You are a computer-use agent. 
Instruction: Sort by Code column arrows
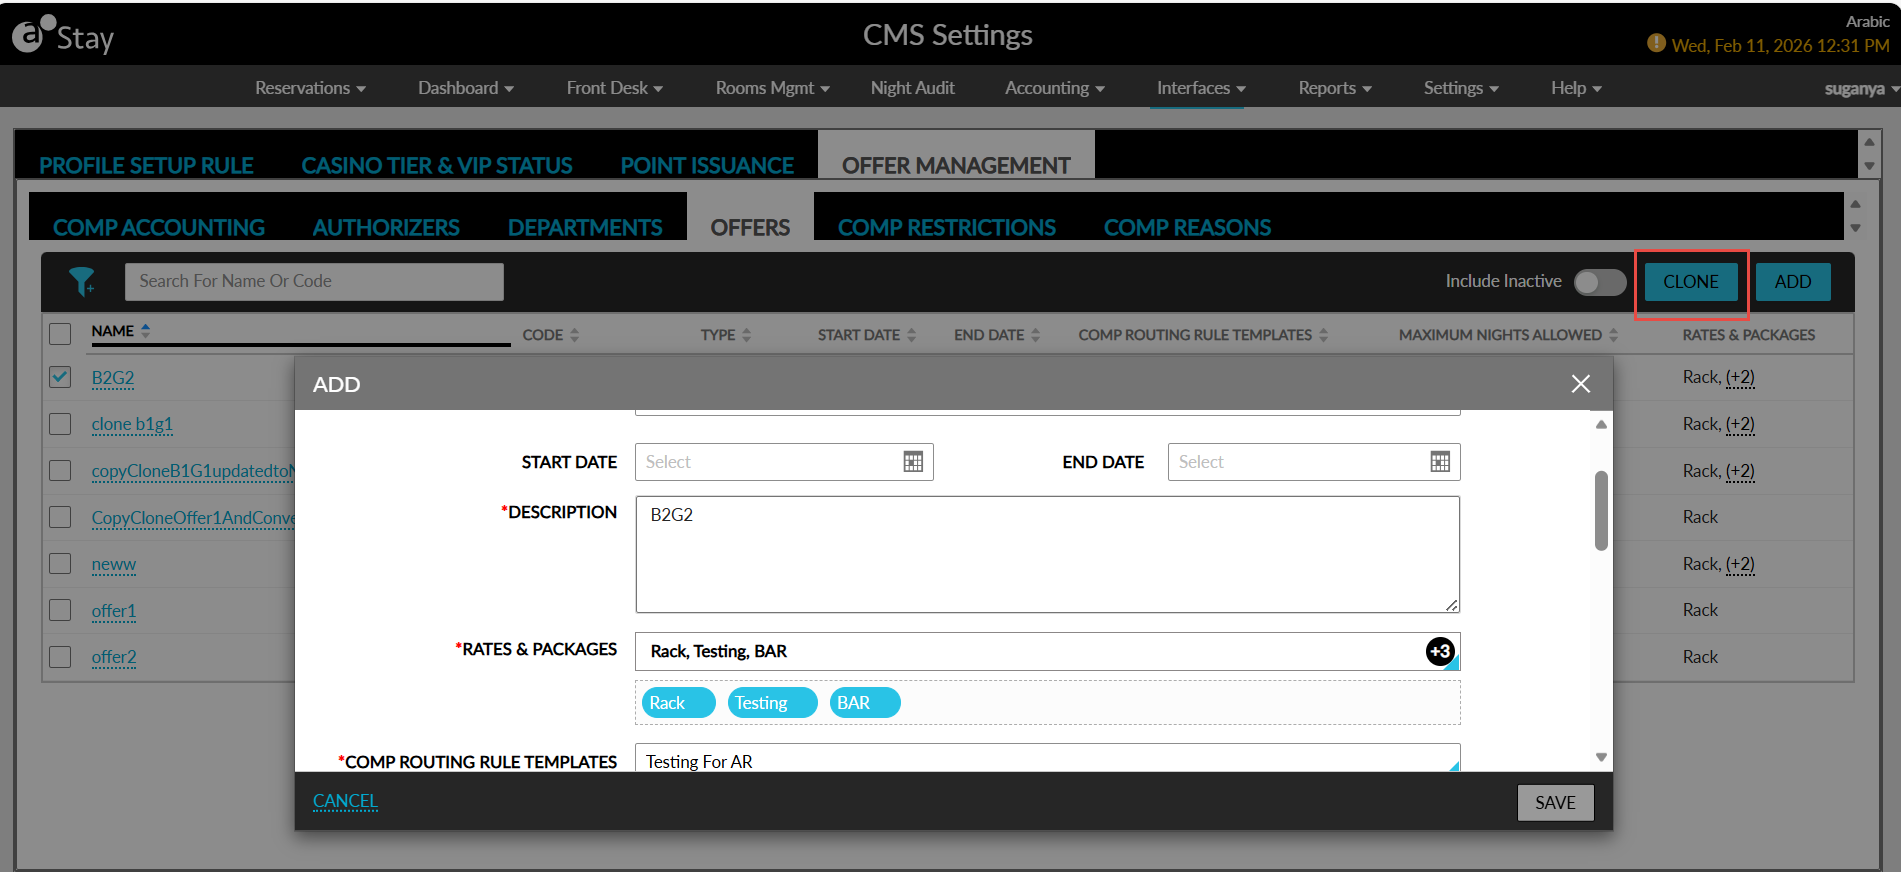pyautogui.click(x=575, y=335)
